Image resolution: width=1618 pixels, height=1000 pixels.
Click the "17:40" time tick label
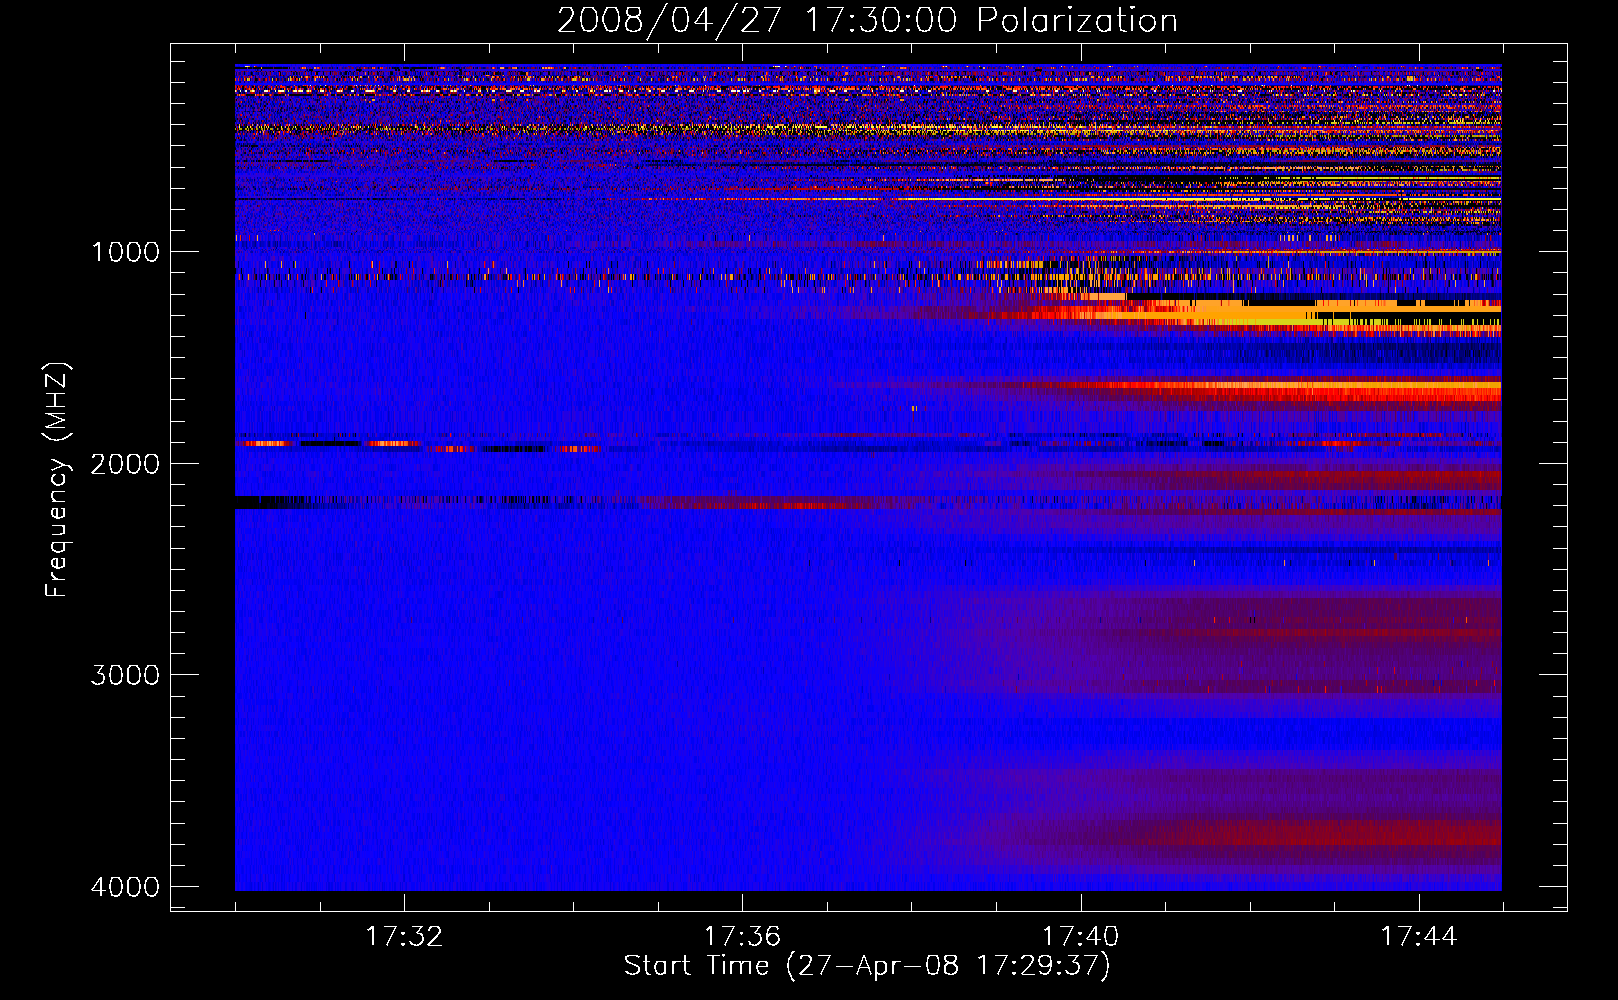[x=1081, y=937]
